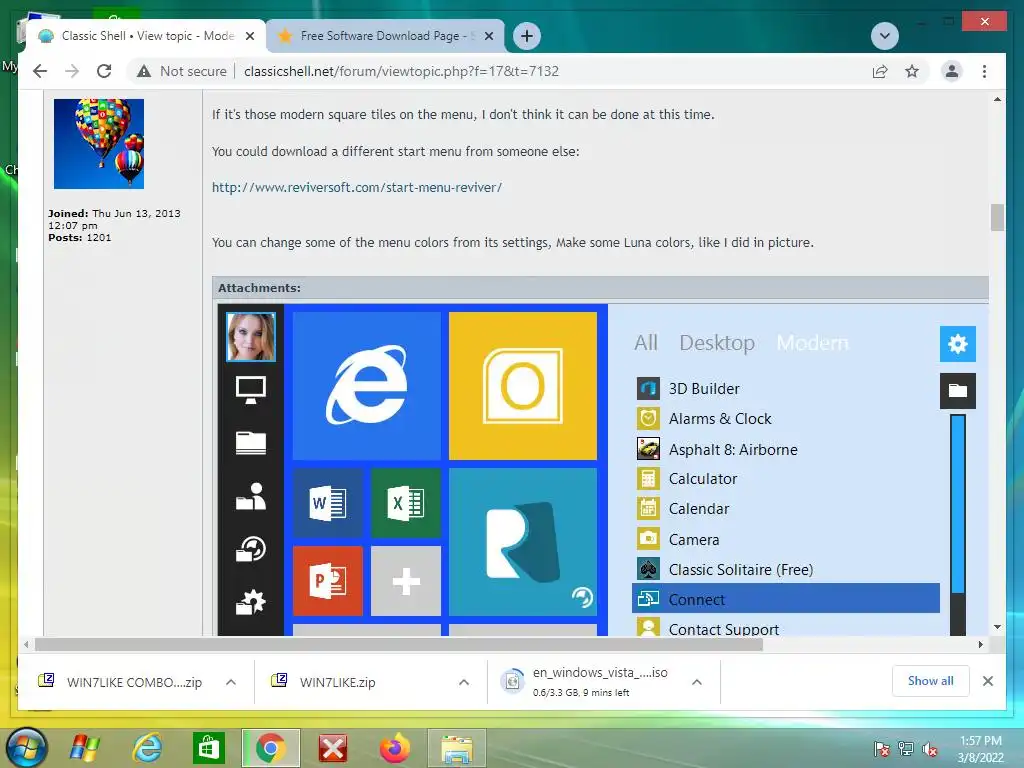Click the user portrait in start menu sidebar

[251, 336]
